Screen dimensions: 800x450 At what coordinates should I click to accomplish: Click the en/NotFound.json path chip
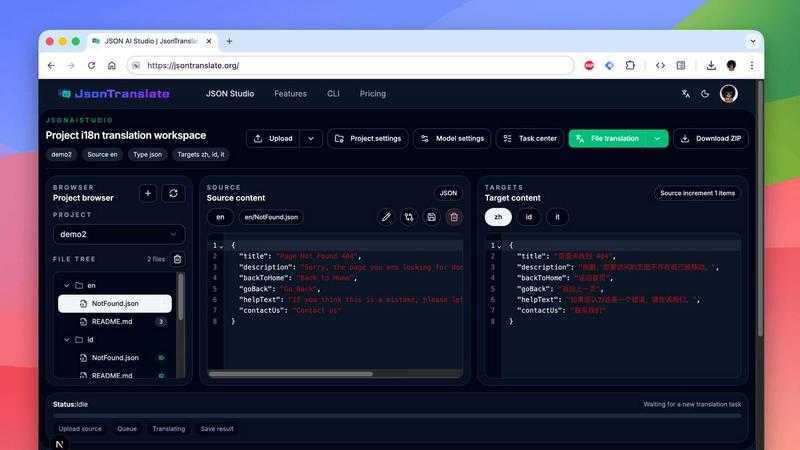[x=271, y=217]
